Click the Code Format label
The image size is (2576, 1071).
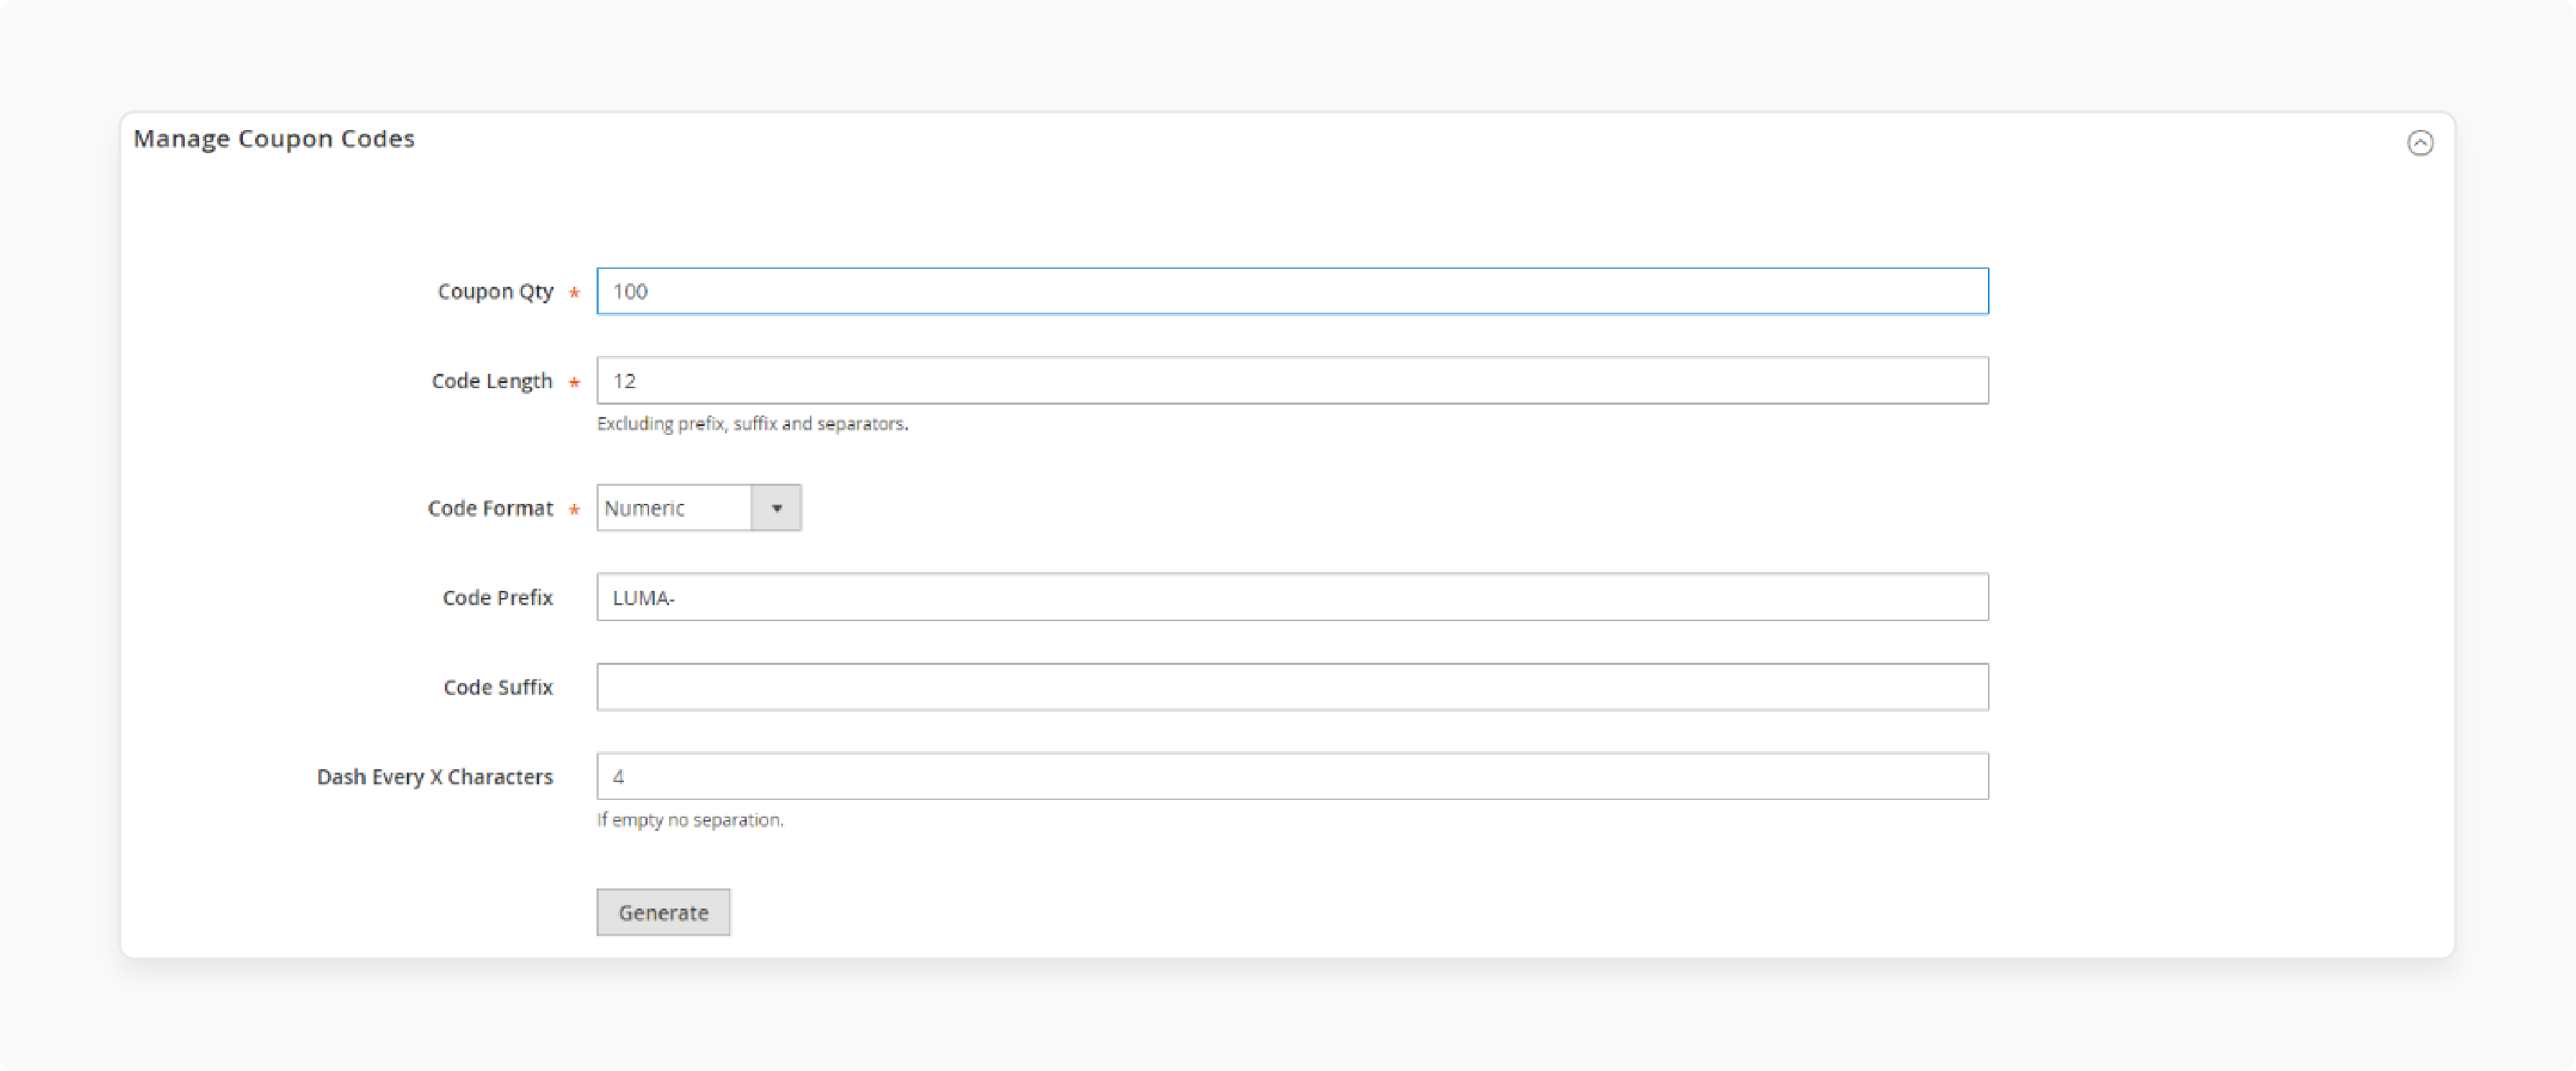pyautogui.click(x=490, y=508)
